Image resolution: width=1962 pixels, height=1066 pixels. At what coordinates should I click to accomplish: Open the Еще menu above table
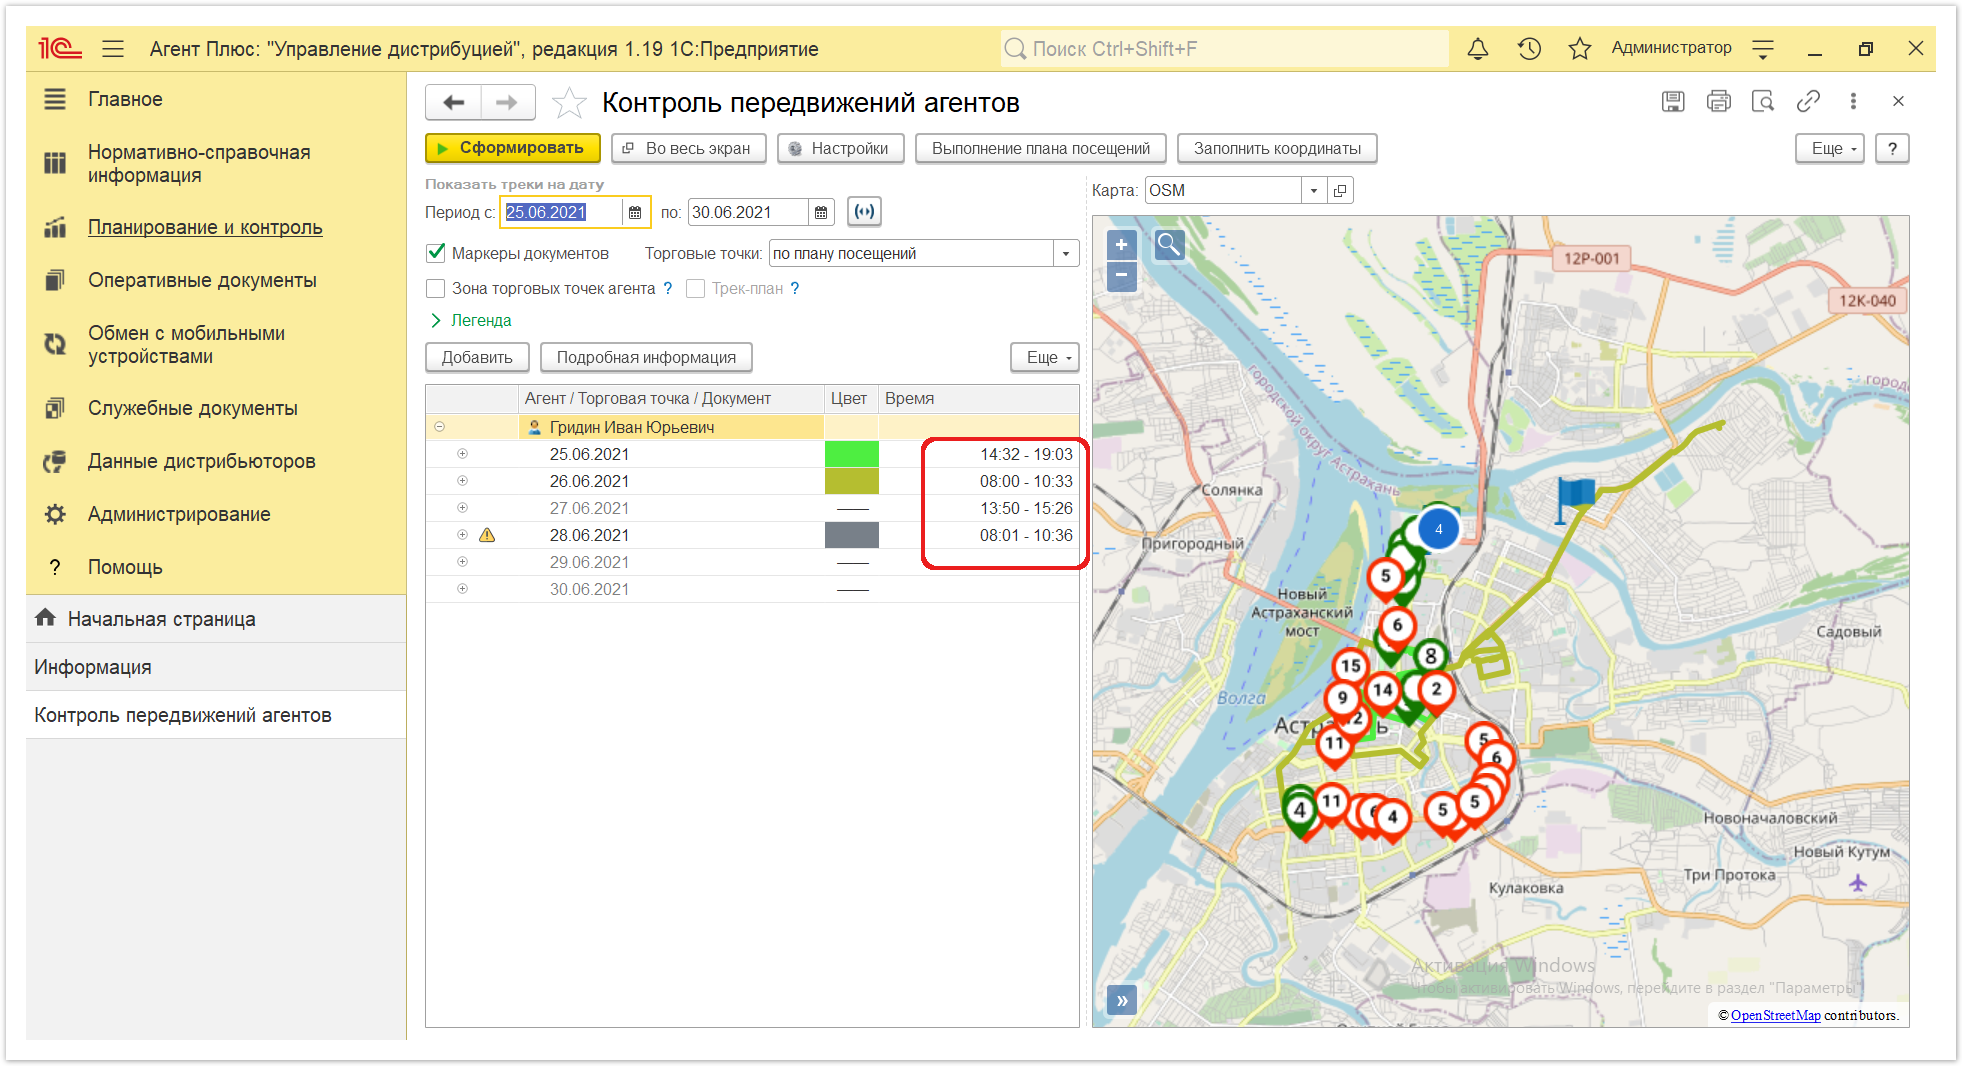1045,357
